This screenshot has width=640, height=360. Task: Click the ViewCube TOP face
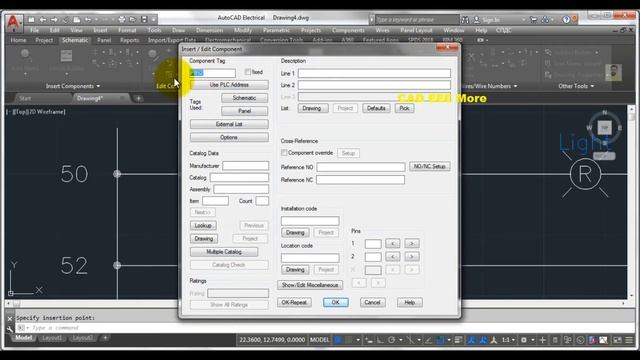pyautogui.click(x=604, y=128)
